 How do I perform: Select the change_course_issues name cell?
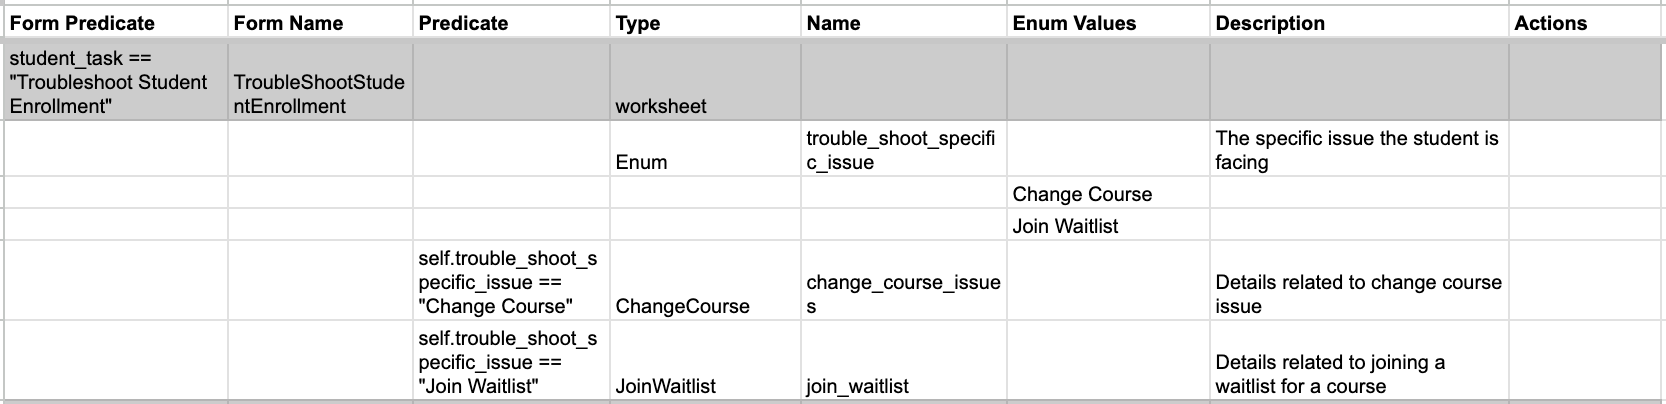[x=903, y=294]
